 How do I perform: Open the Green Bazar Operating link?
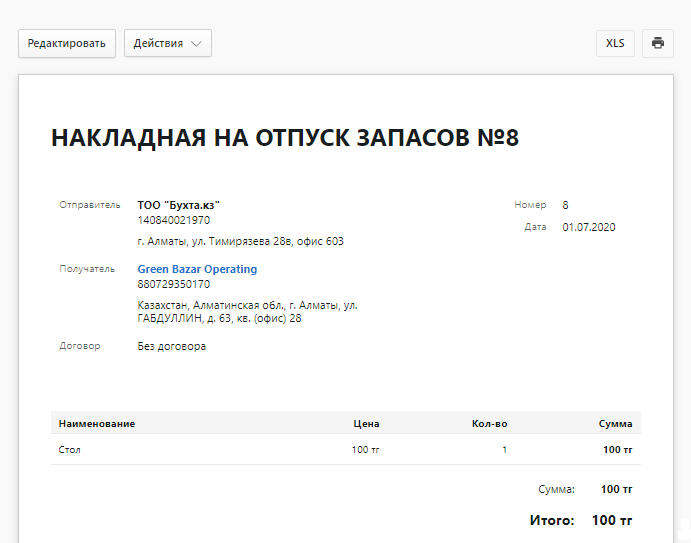(197, 269)
